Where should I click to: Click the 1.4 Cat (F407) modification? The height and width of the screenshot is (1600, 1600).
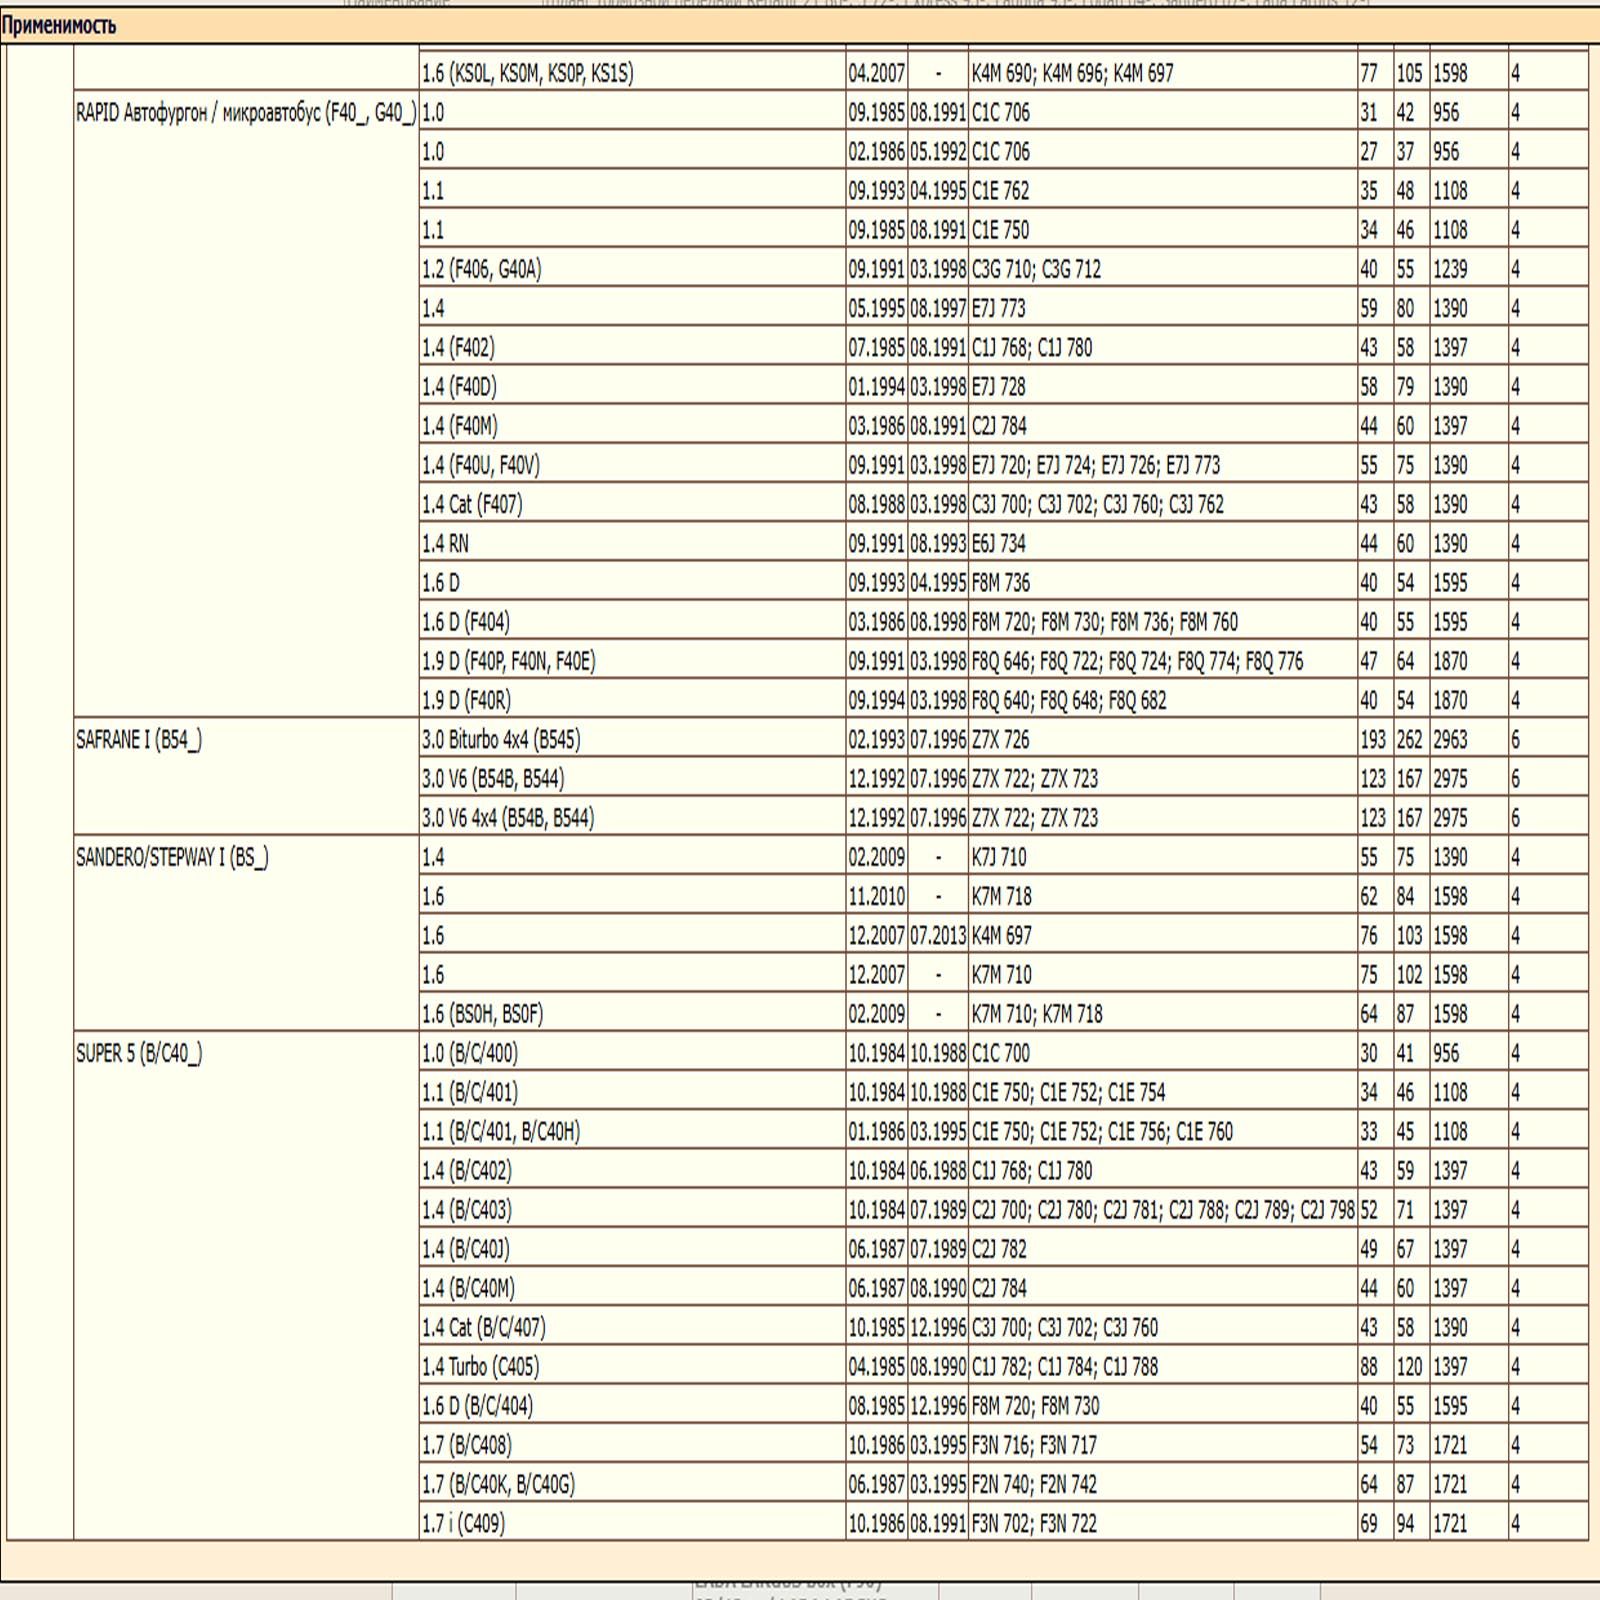click(x=472, y=505)
